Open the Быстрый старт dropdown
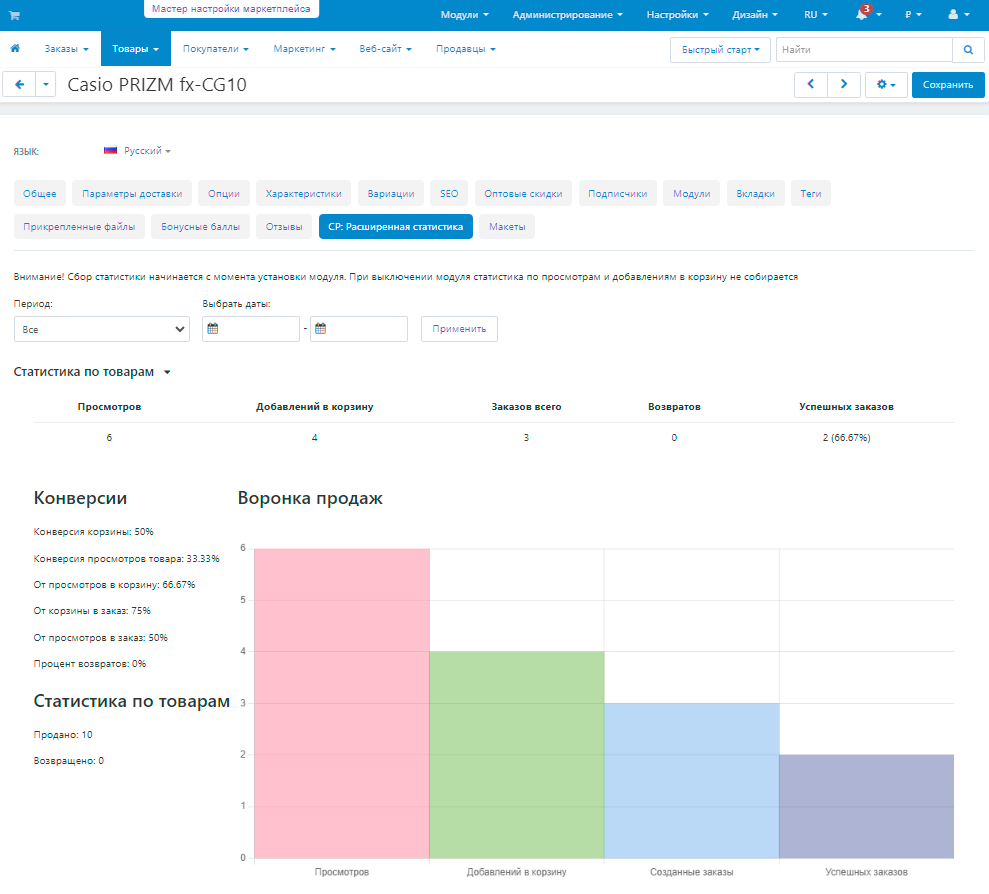989x894 pixels. coord(720,49)
